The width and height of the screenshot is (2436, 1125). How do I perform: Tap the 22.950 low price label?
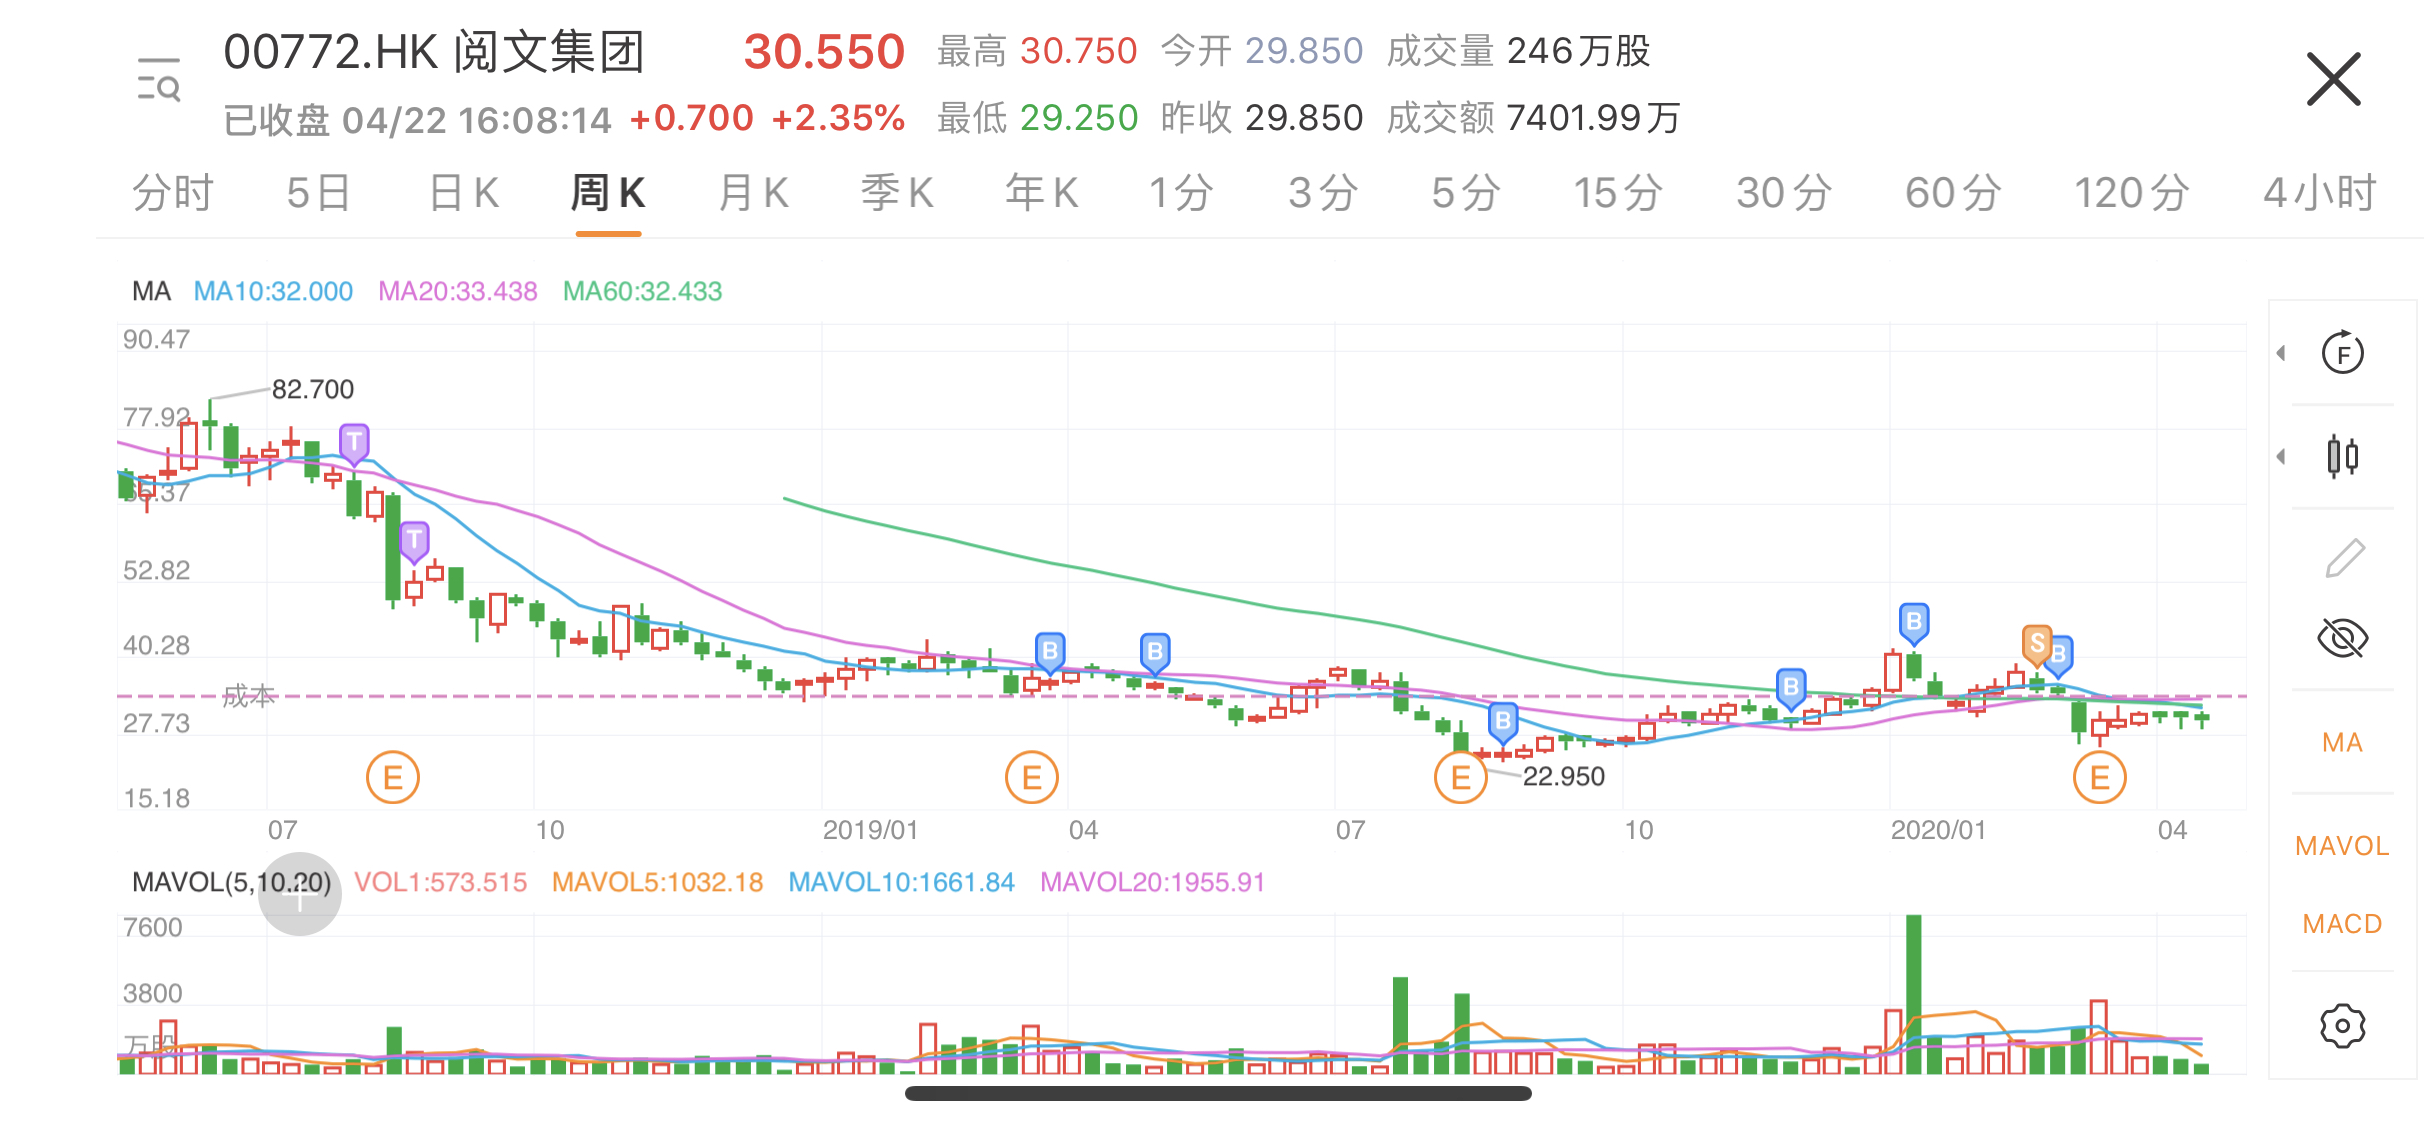click(1564, 777)
